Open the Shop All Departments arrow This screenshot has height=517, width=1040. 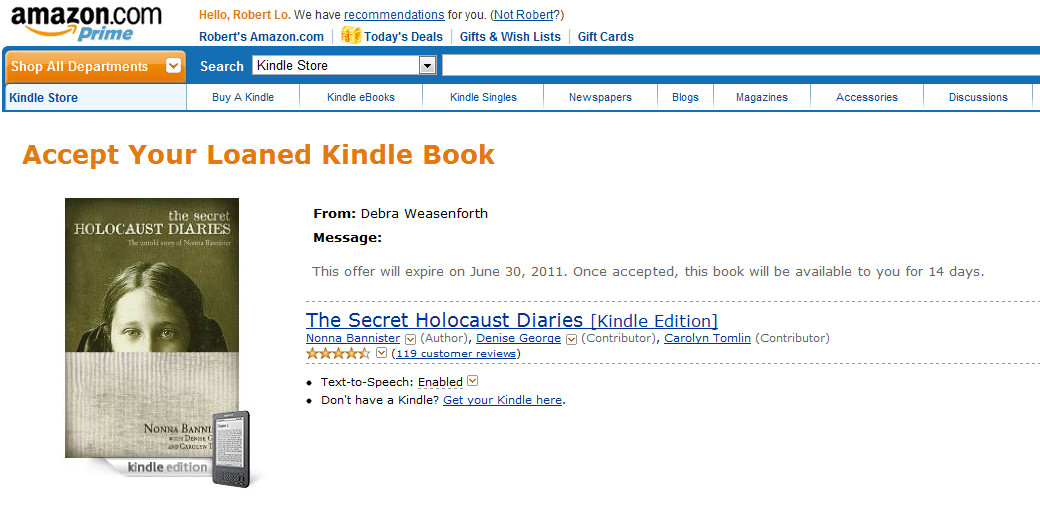click(x=173, y=66)
